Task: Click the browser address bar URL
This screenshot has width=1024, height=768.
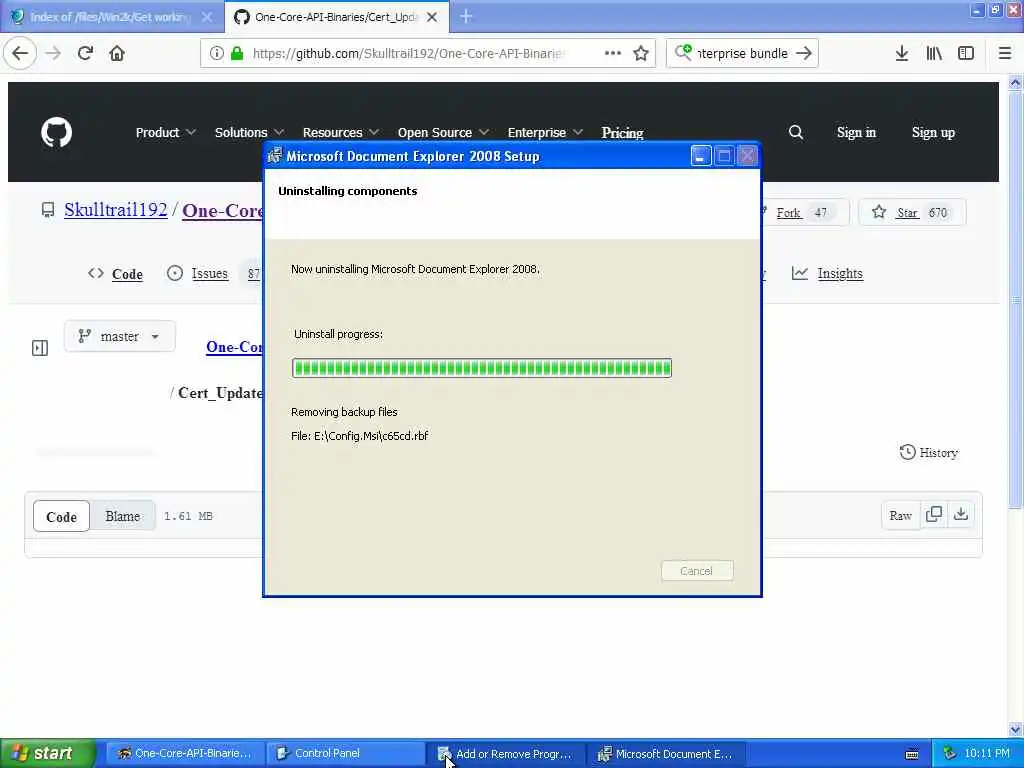Action: pos(408,53)
